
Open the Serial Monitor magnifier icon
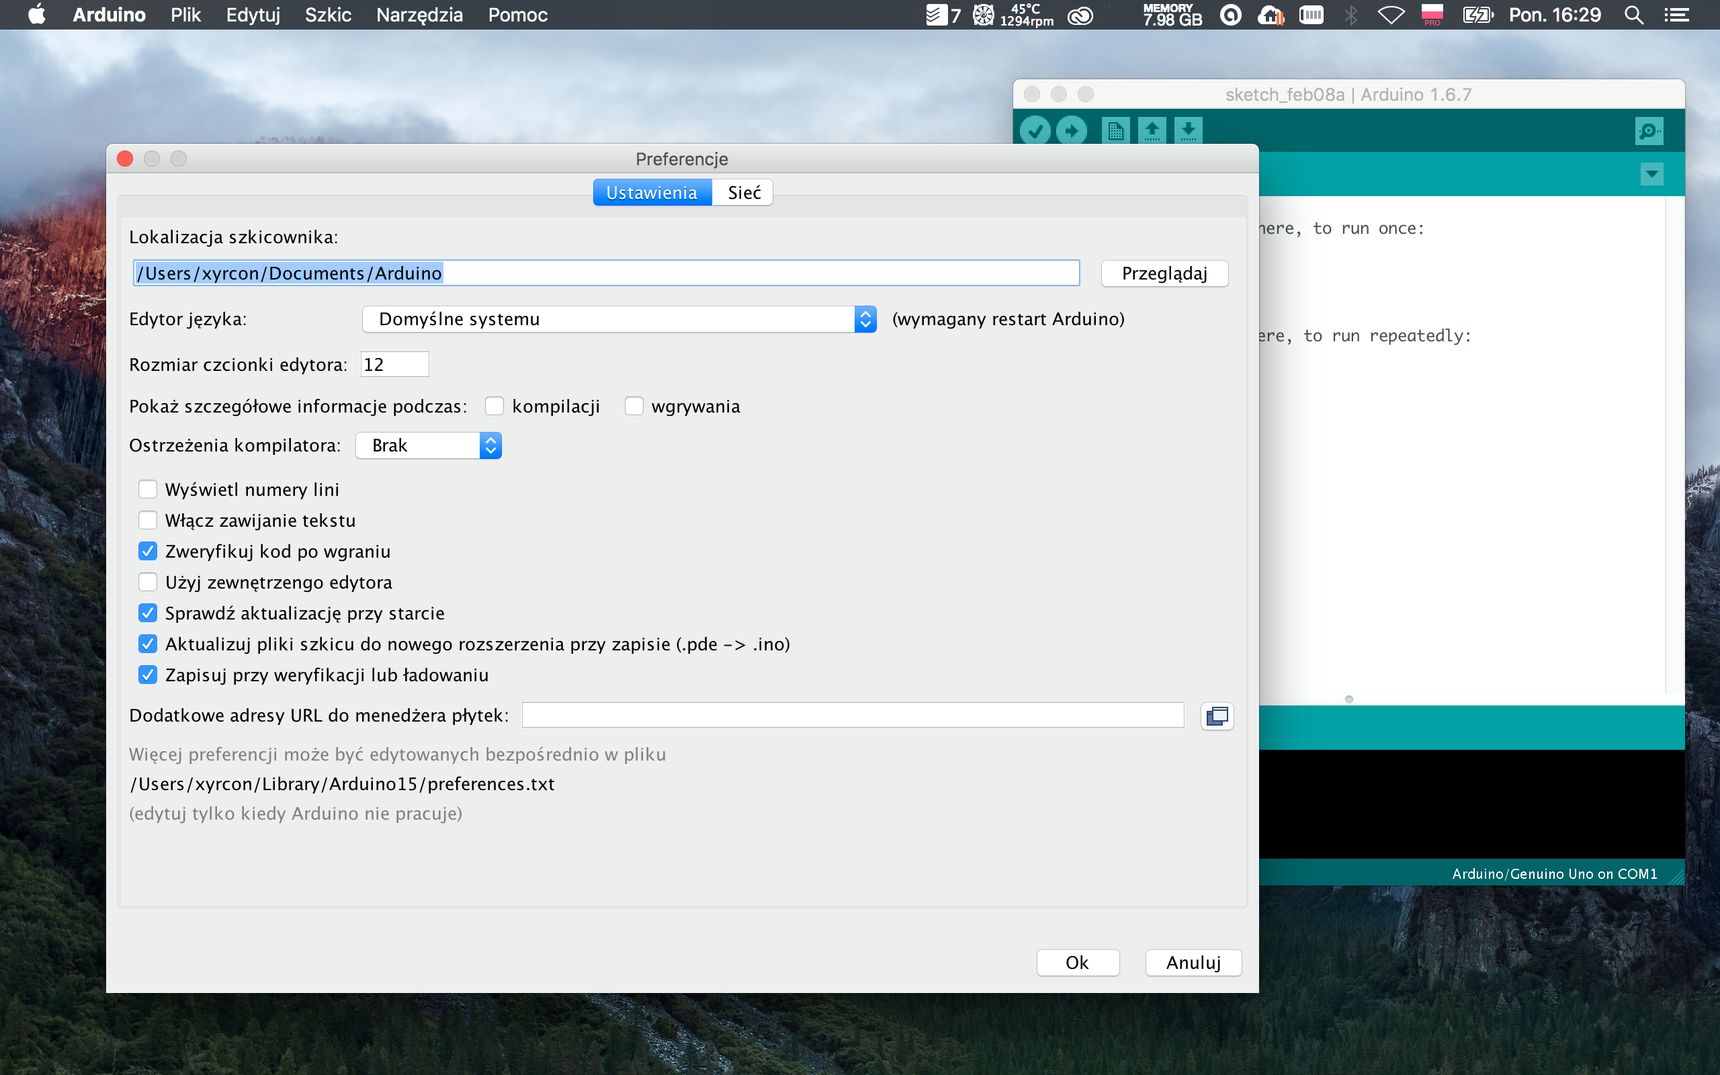click(x=1649, y=131)
